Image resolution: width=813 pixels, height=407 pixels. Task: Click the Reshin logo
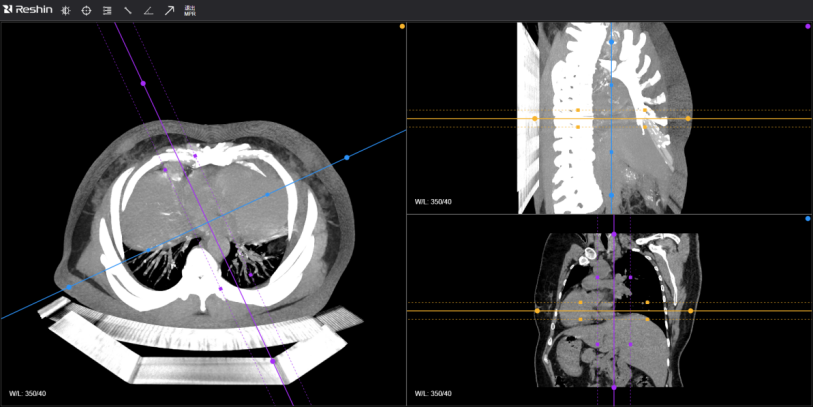28,10
